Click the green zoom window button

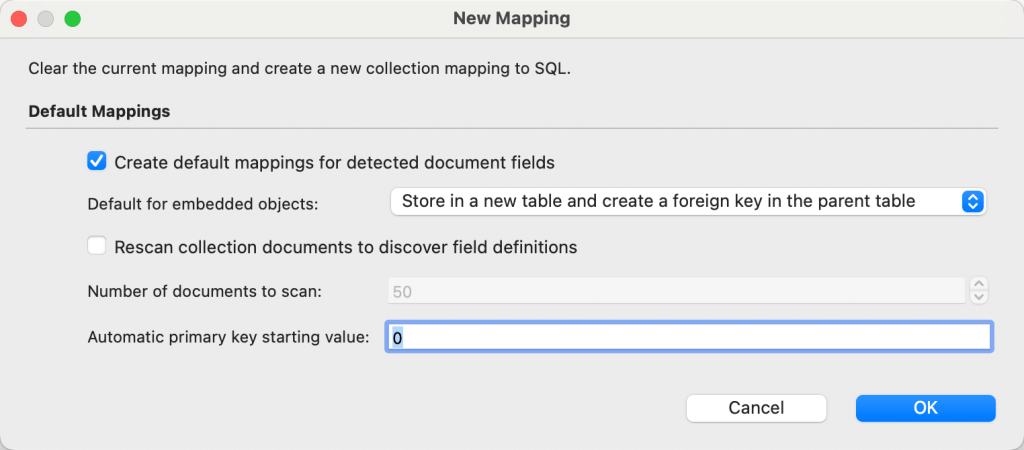click(x=72, y=19)
